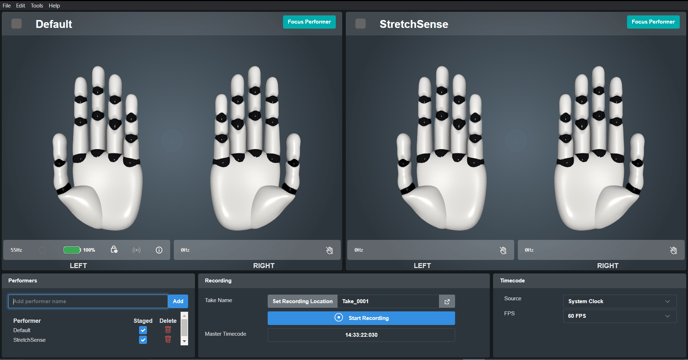Click the FPS label in Timecode panel

(x=509, y=313)
